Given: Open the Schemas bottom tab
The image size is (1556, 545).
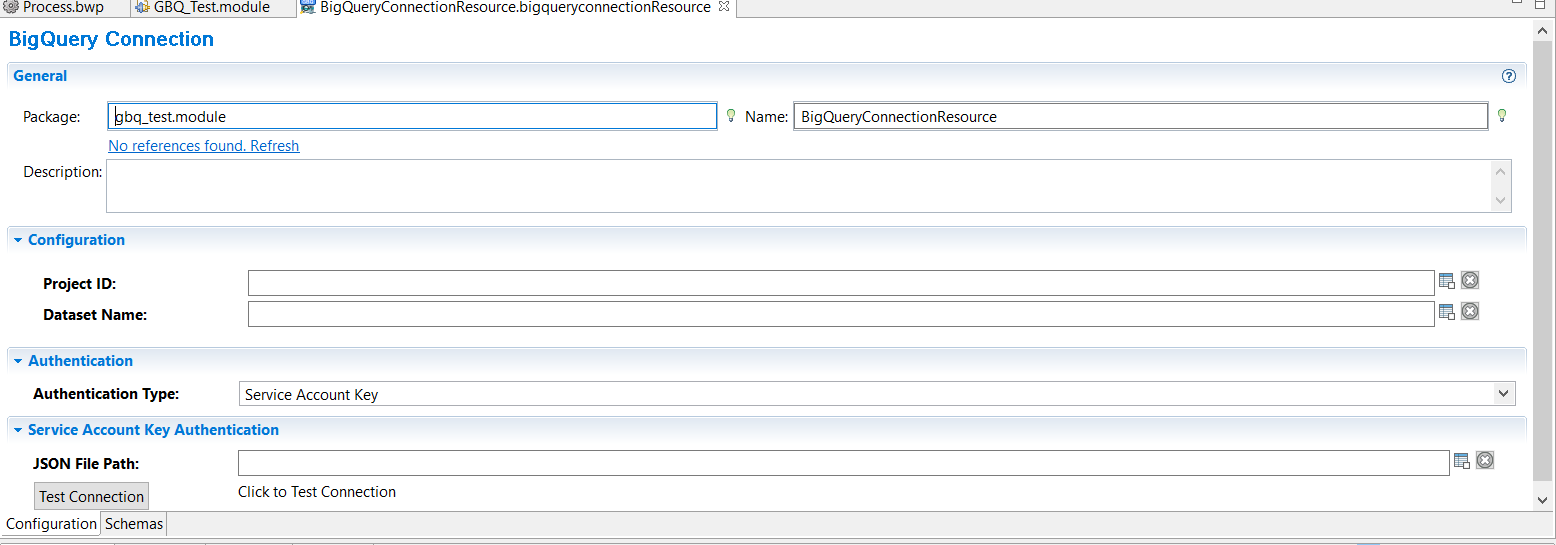Looking at the screenshot, I should pos(134,524).
